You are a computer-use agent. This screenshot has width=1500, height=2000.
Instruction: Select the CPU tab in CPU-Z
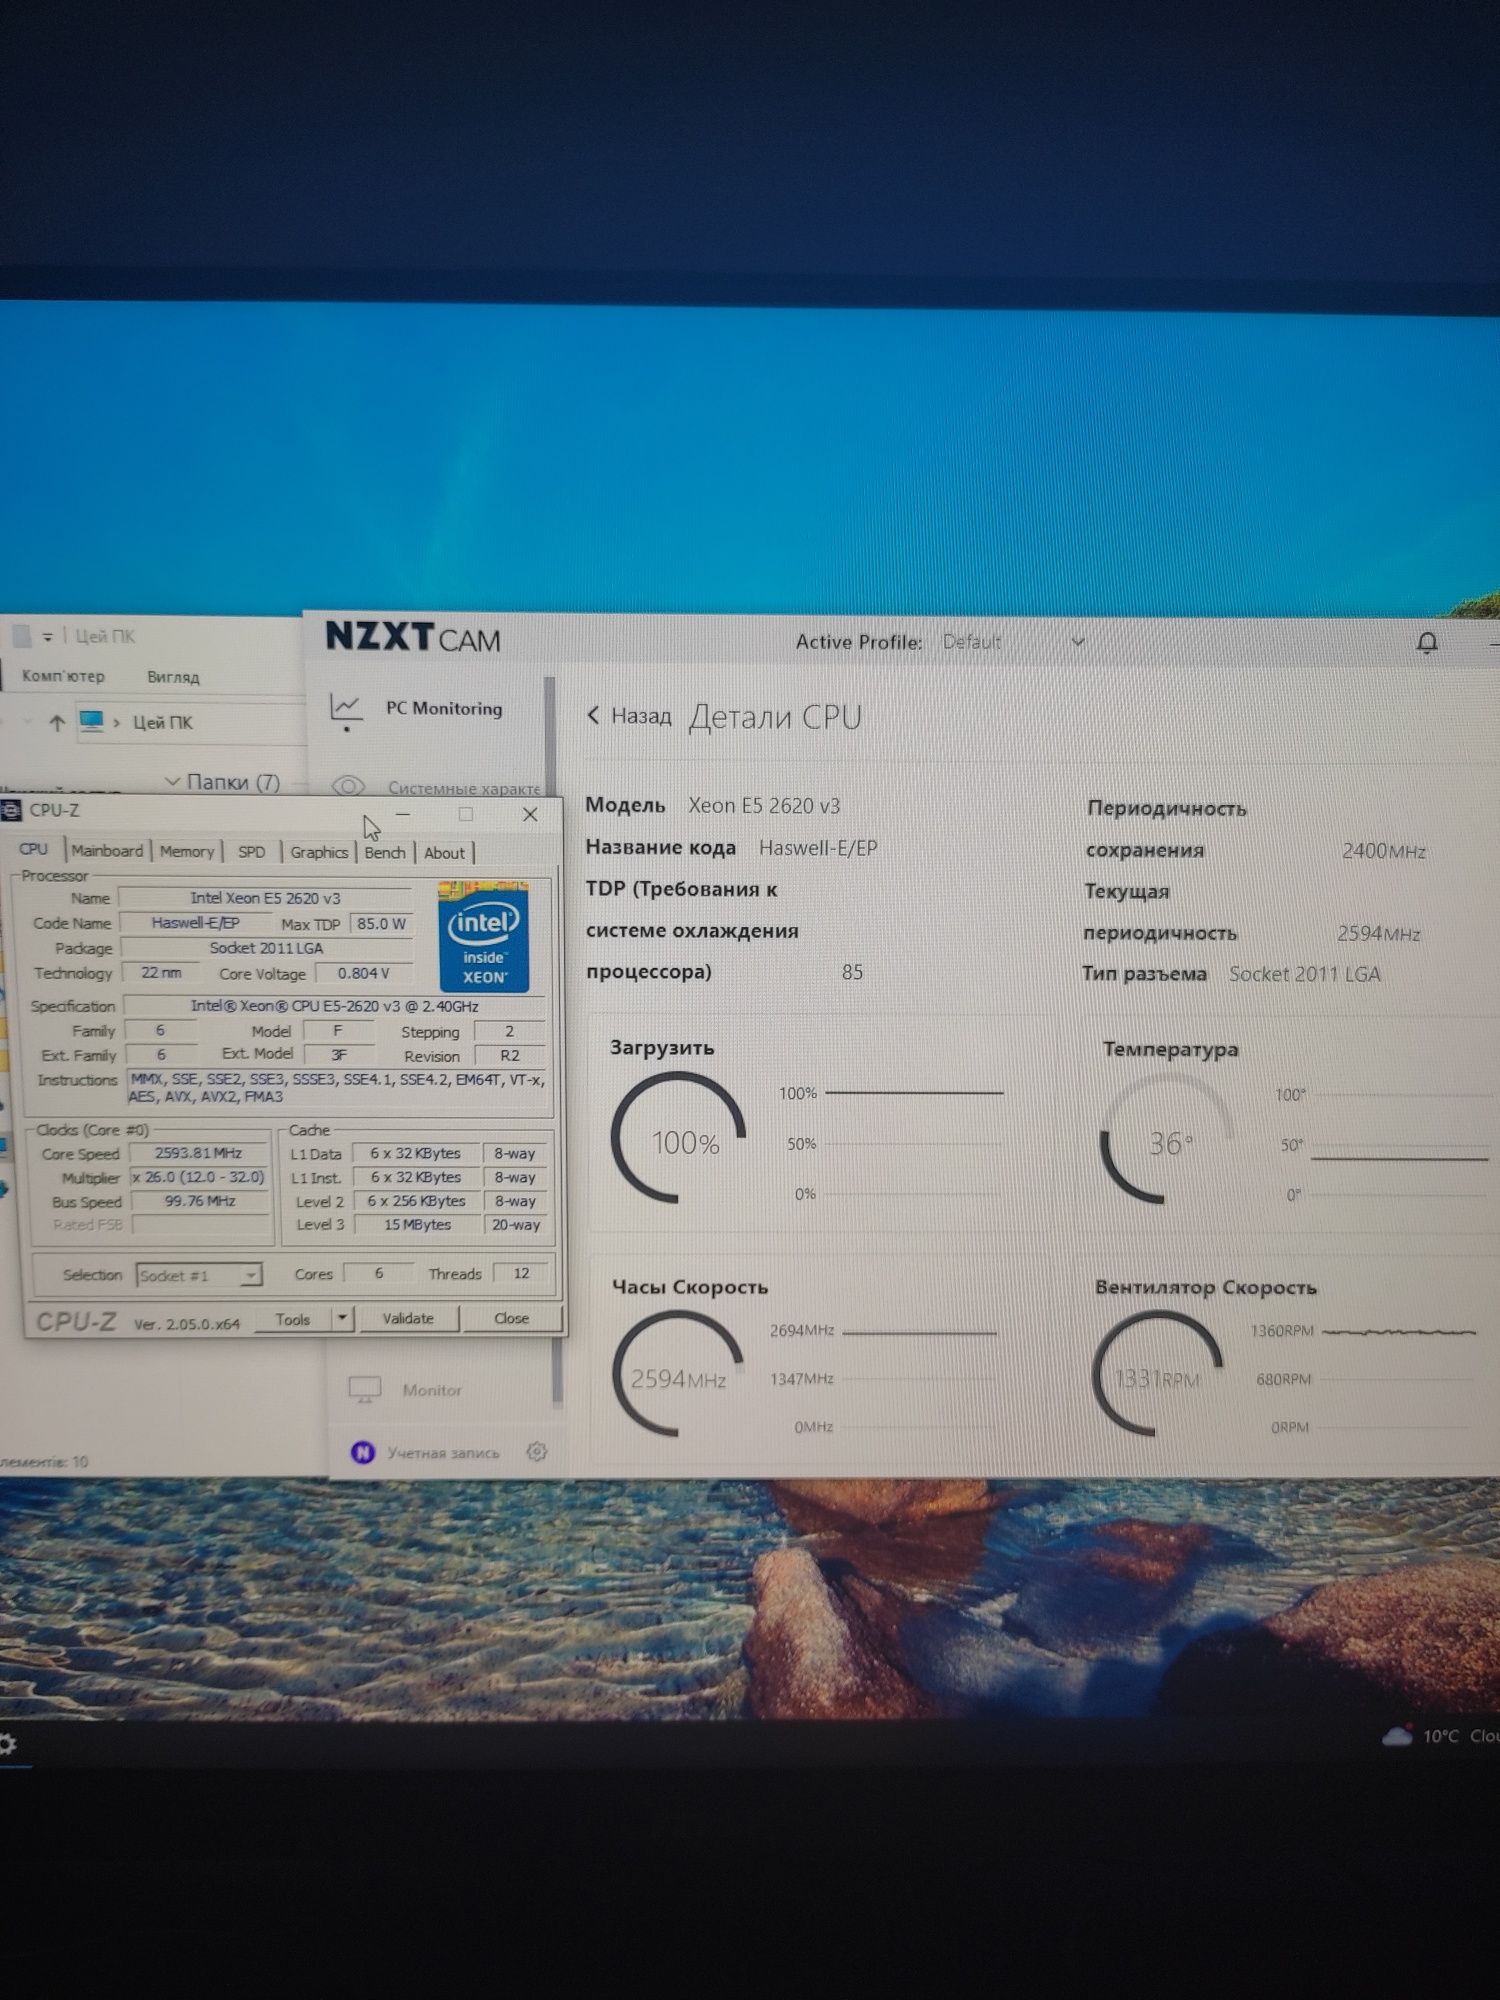[33, 849]
